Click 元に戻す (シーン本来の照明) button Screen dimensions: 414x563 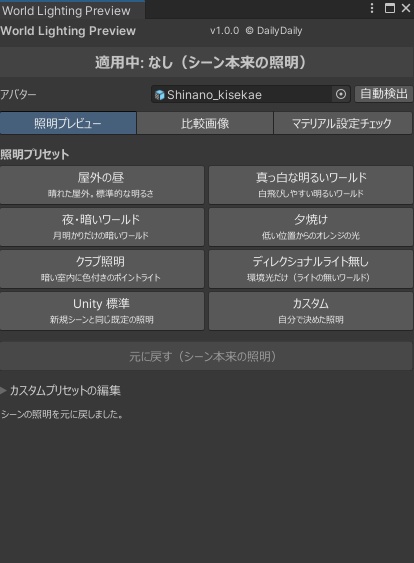[206, 356]
